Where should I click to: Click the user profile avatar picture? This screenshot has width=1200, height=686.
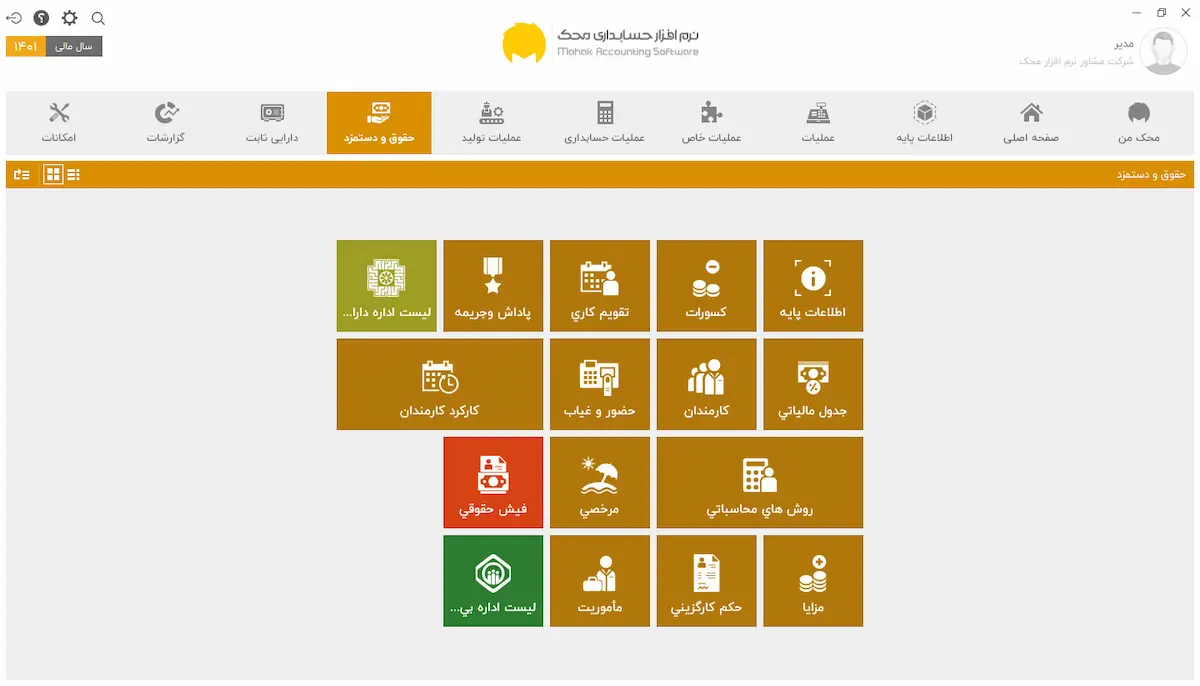point(1163,52)
